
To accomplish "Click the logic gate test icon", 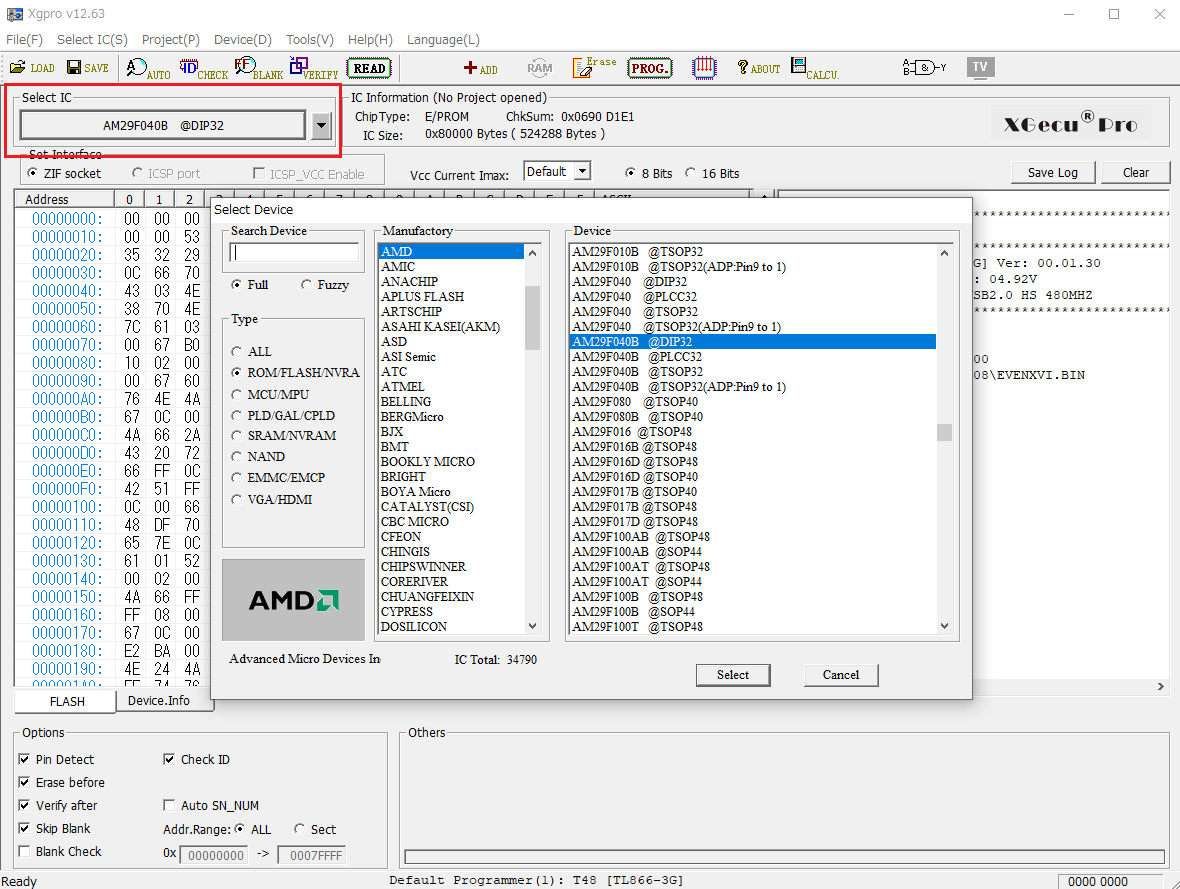I will click(x=924, y=68).
